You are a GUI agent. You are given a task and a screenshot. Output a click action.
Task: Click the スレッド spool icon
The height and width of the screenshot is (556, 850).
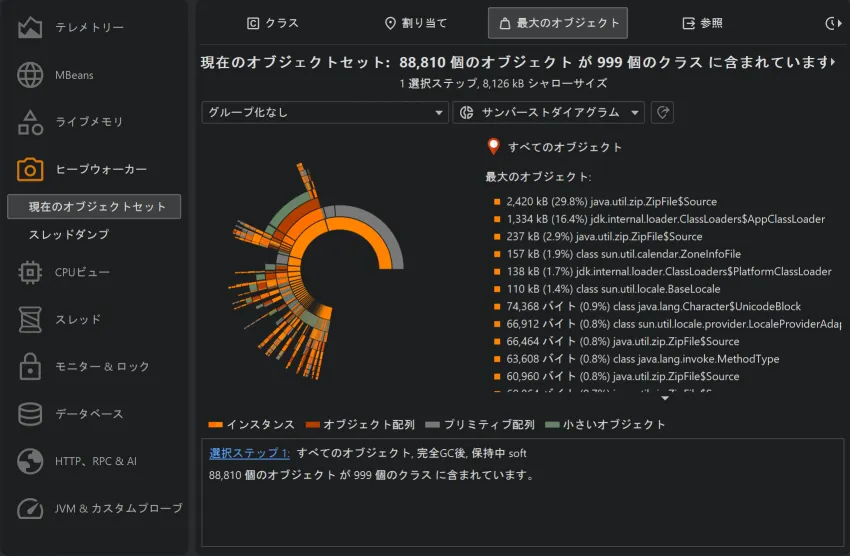30,319
